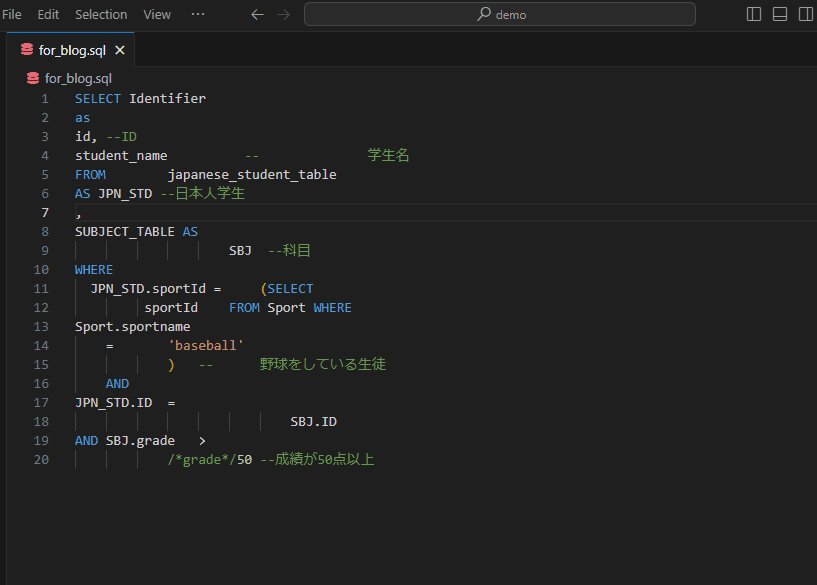Open the Edit menu

48,15
